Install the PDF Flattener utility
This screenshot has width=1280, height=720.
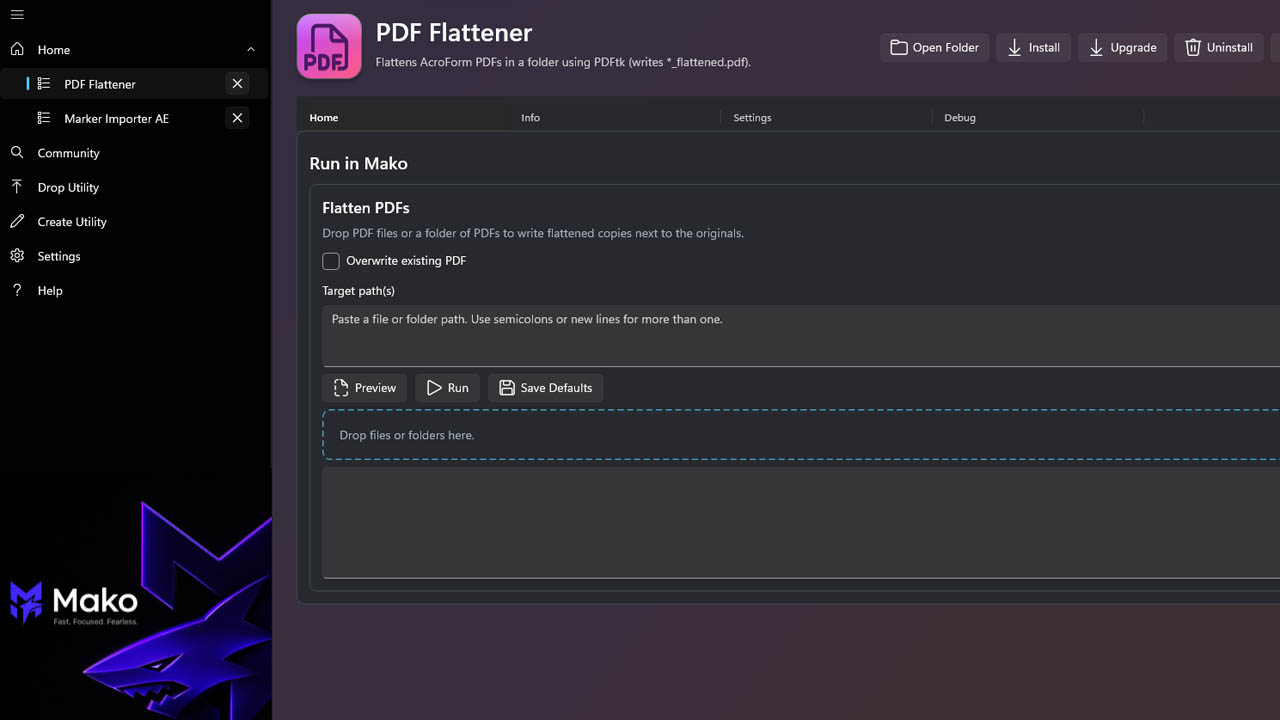[1034, 47]
